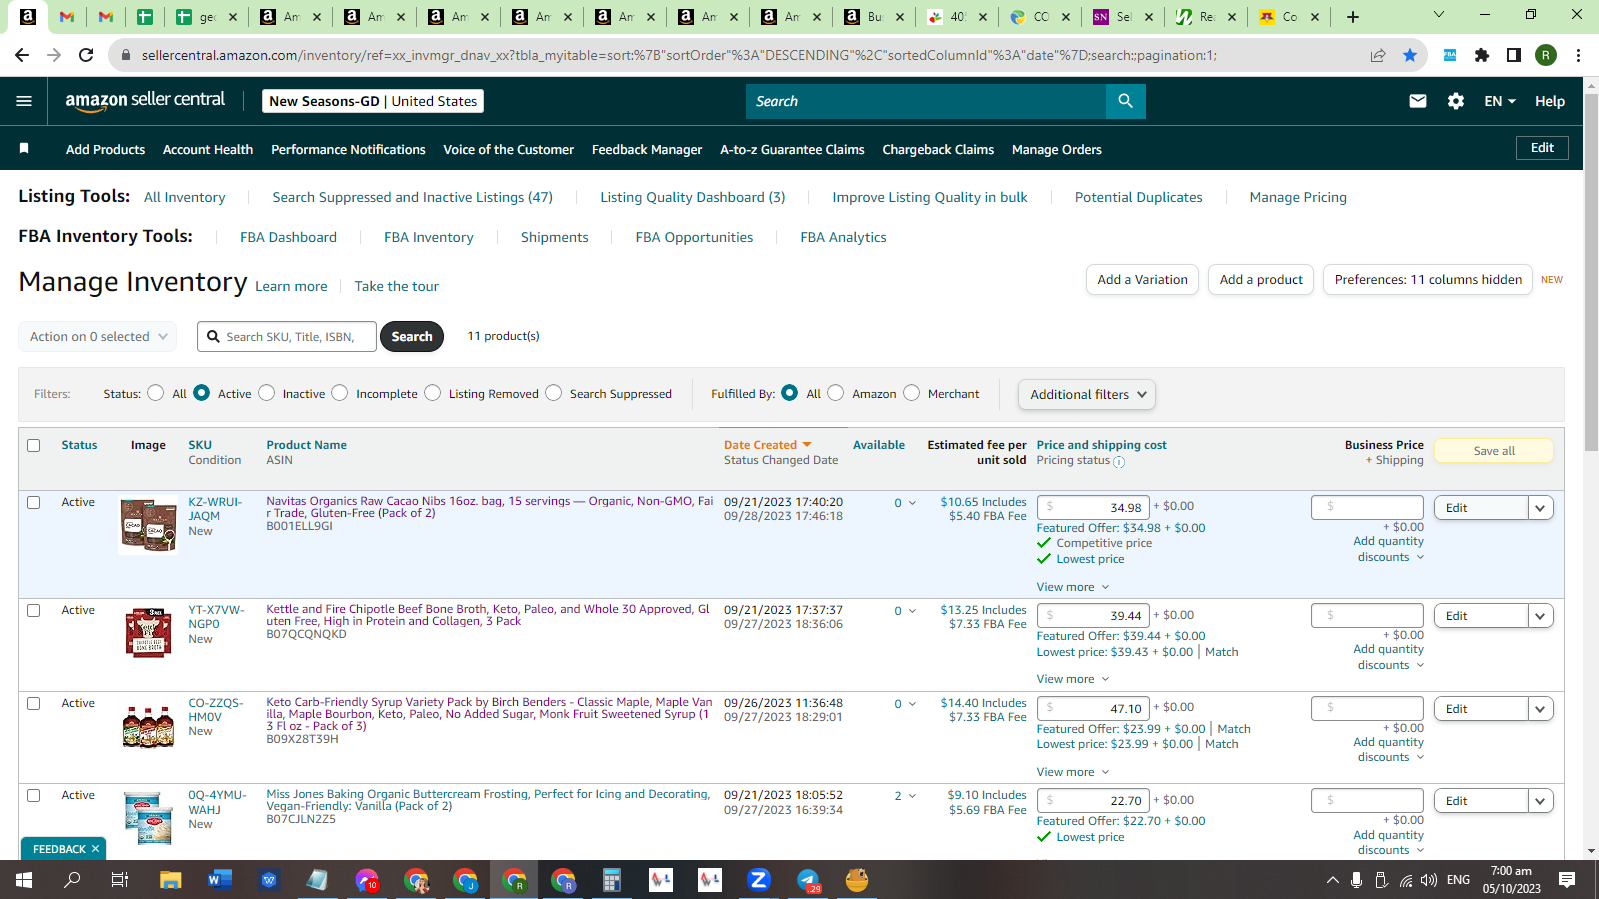Select the All status radio button
The height and width of the screenshot is (899, 1599).
(x=156, y=393)
